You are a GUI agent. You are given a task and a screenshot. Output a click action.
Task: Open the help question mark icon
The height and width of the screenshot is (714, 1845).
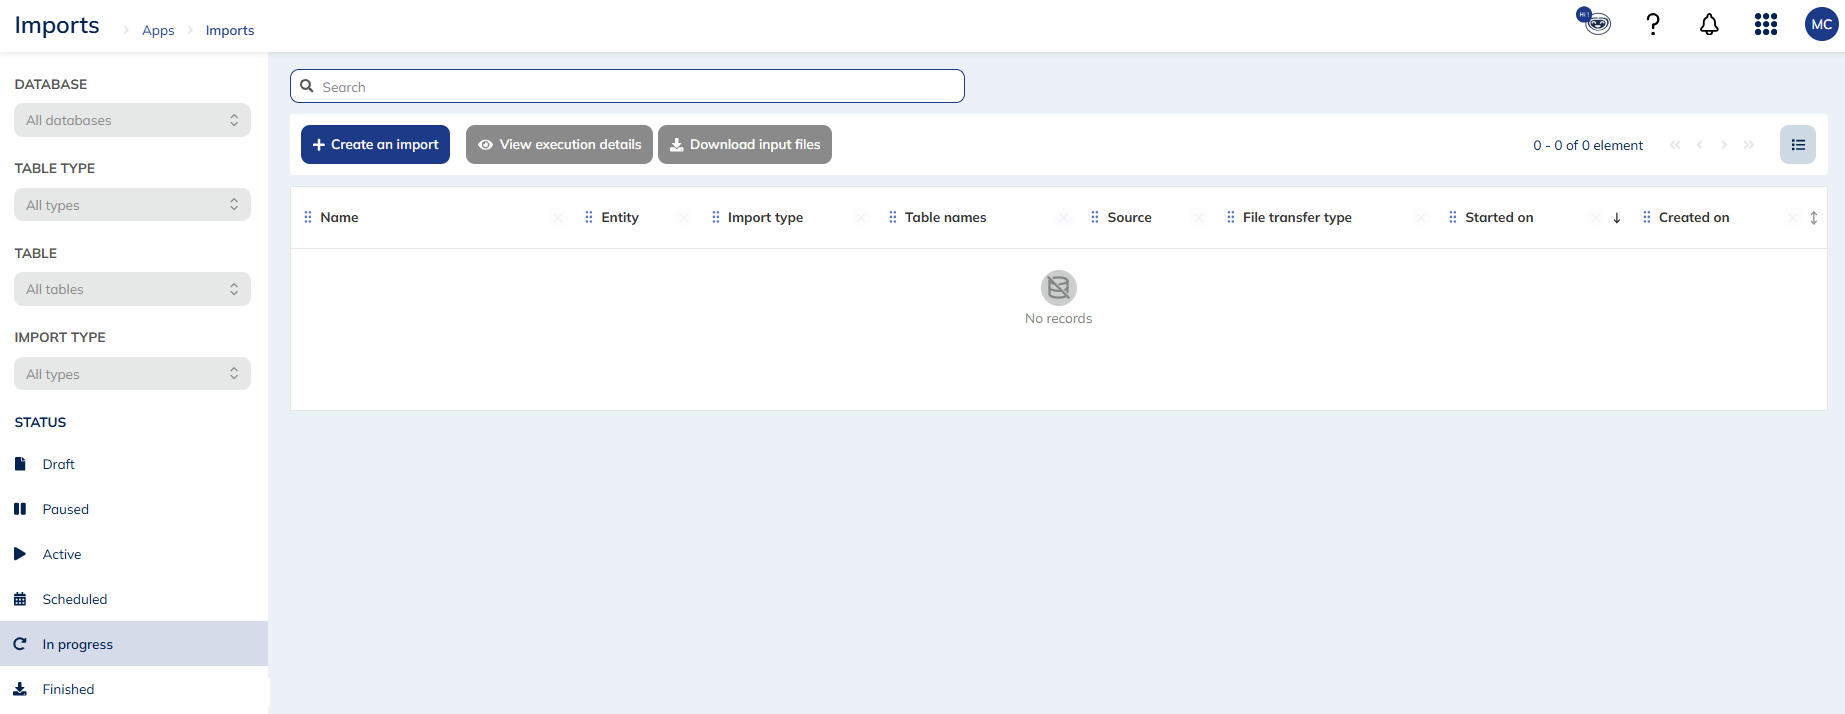[1653, 25]
